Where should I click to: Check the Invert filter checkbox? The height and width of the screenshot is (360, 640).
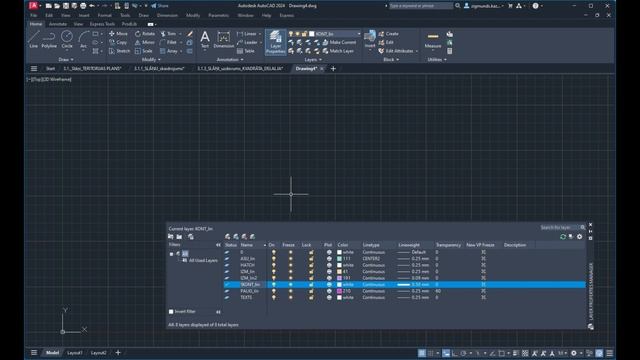coord(171,311)
